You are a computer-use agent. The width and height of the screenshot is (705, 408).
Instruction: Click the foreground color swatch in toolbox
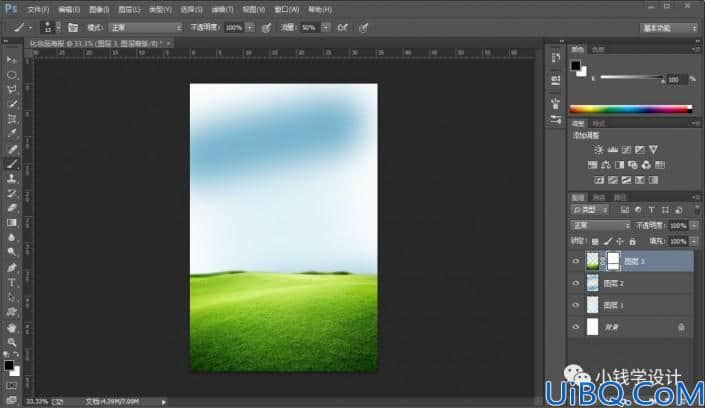(9, 365)
